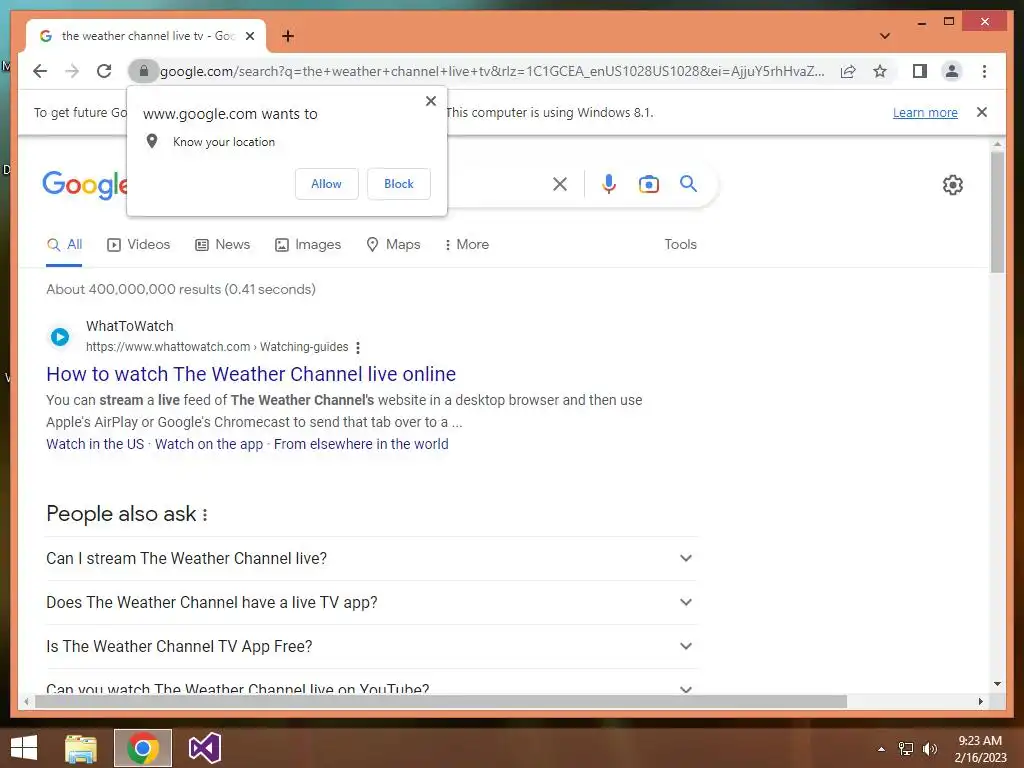Open the More search options menu
This screenshot has height=768, width=1024.
466,244
